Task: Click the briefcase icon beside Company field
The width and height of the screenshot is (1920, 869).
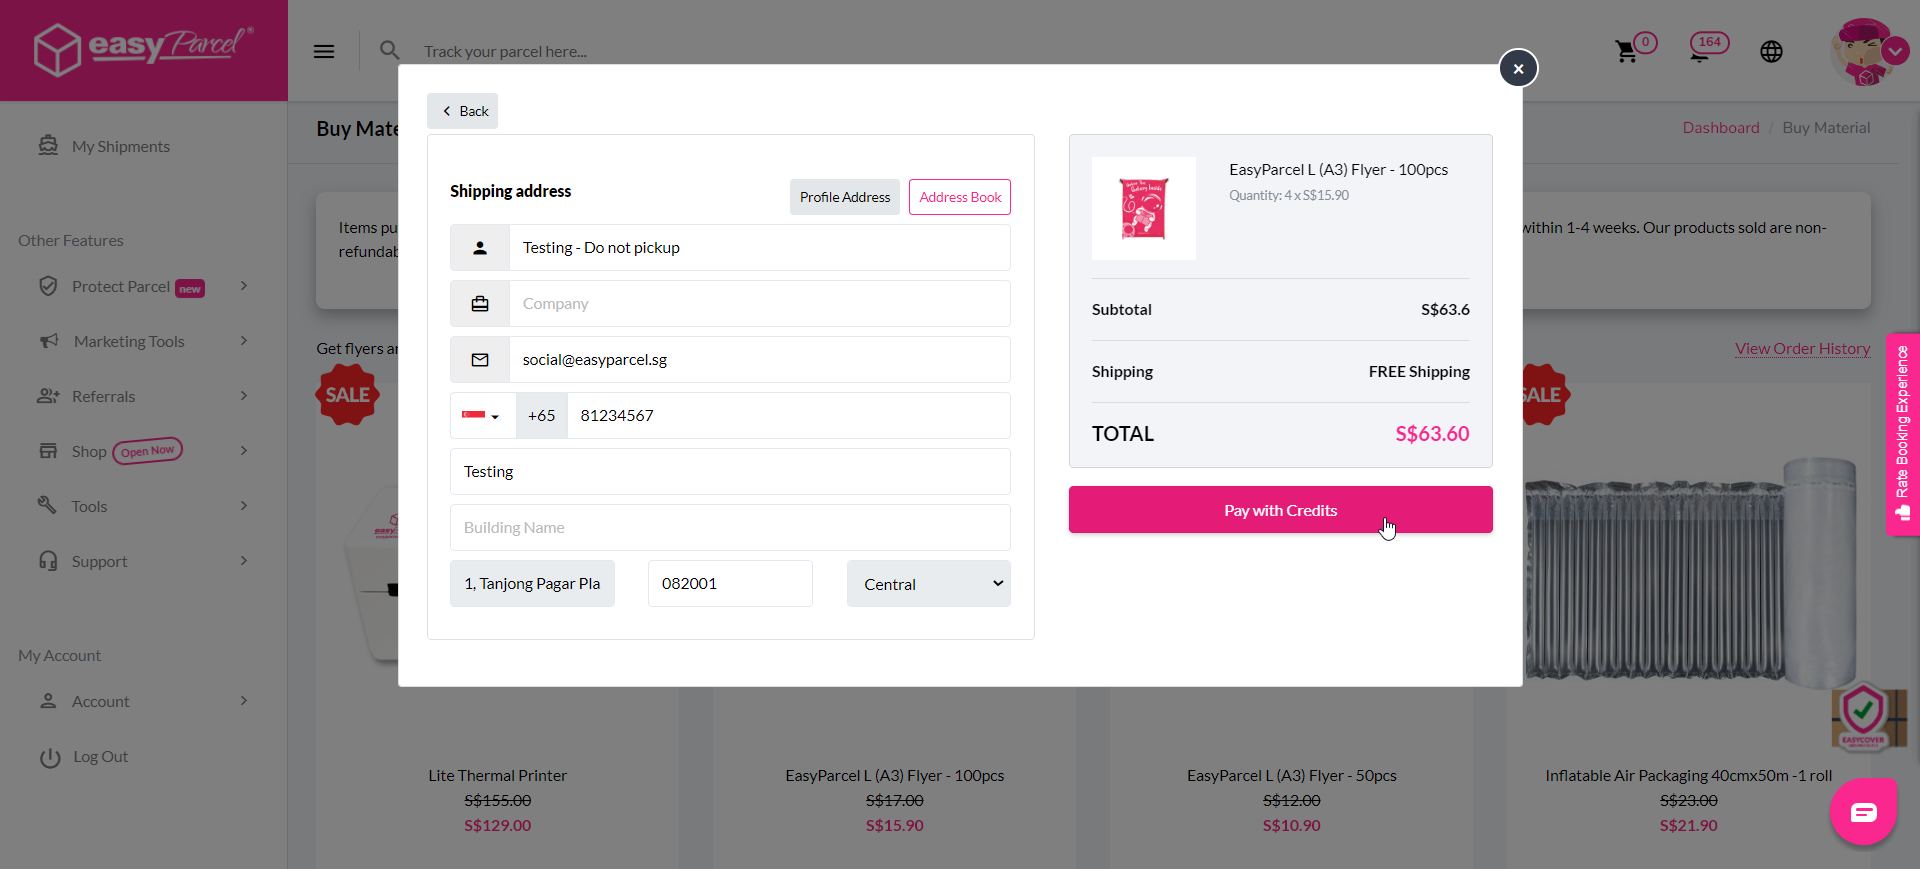Action: click(480, 304)
